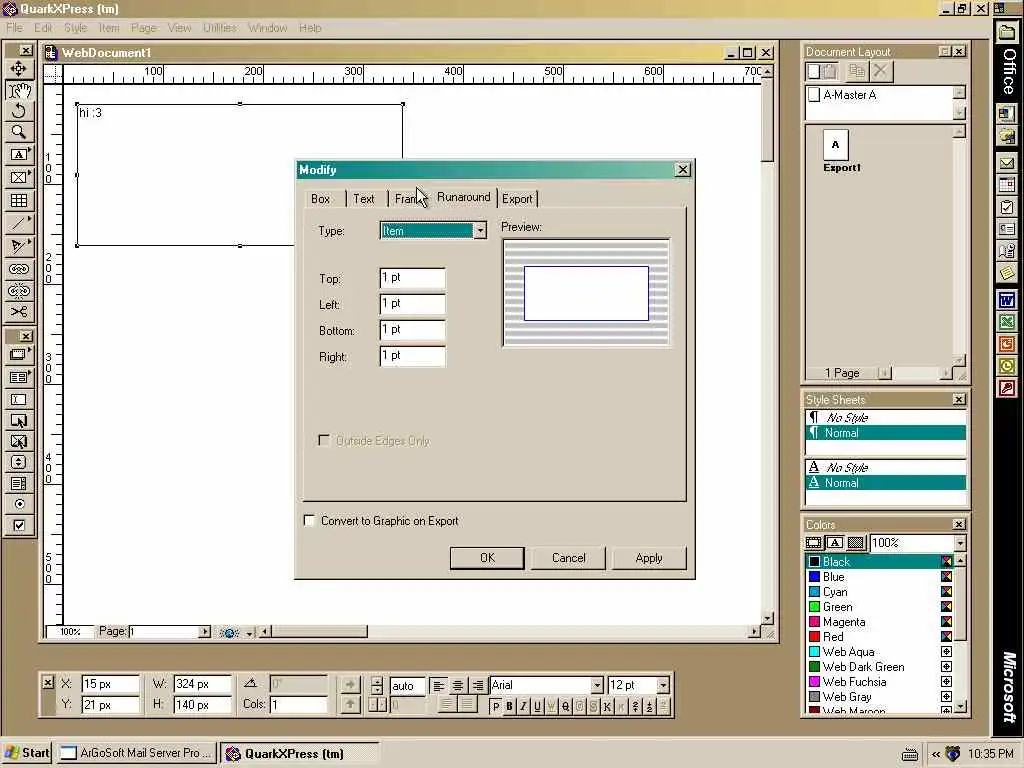Select the Rotation tool

[x=19, y=110]
